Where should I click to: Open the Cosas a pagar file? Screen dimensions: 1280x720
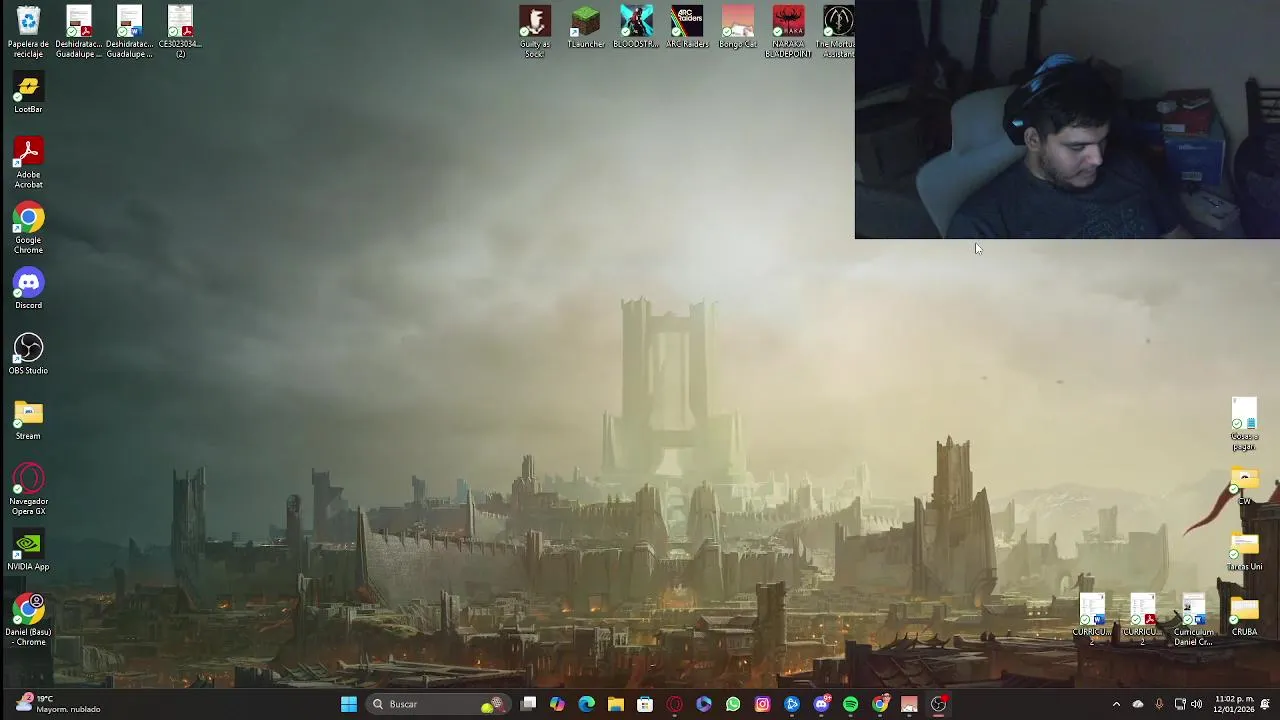click(1244, 424)
